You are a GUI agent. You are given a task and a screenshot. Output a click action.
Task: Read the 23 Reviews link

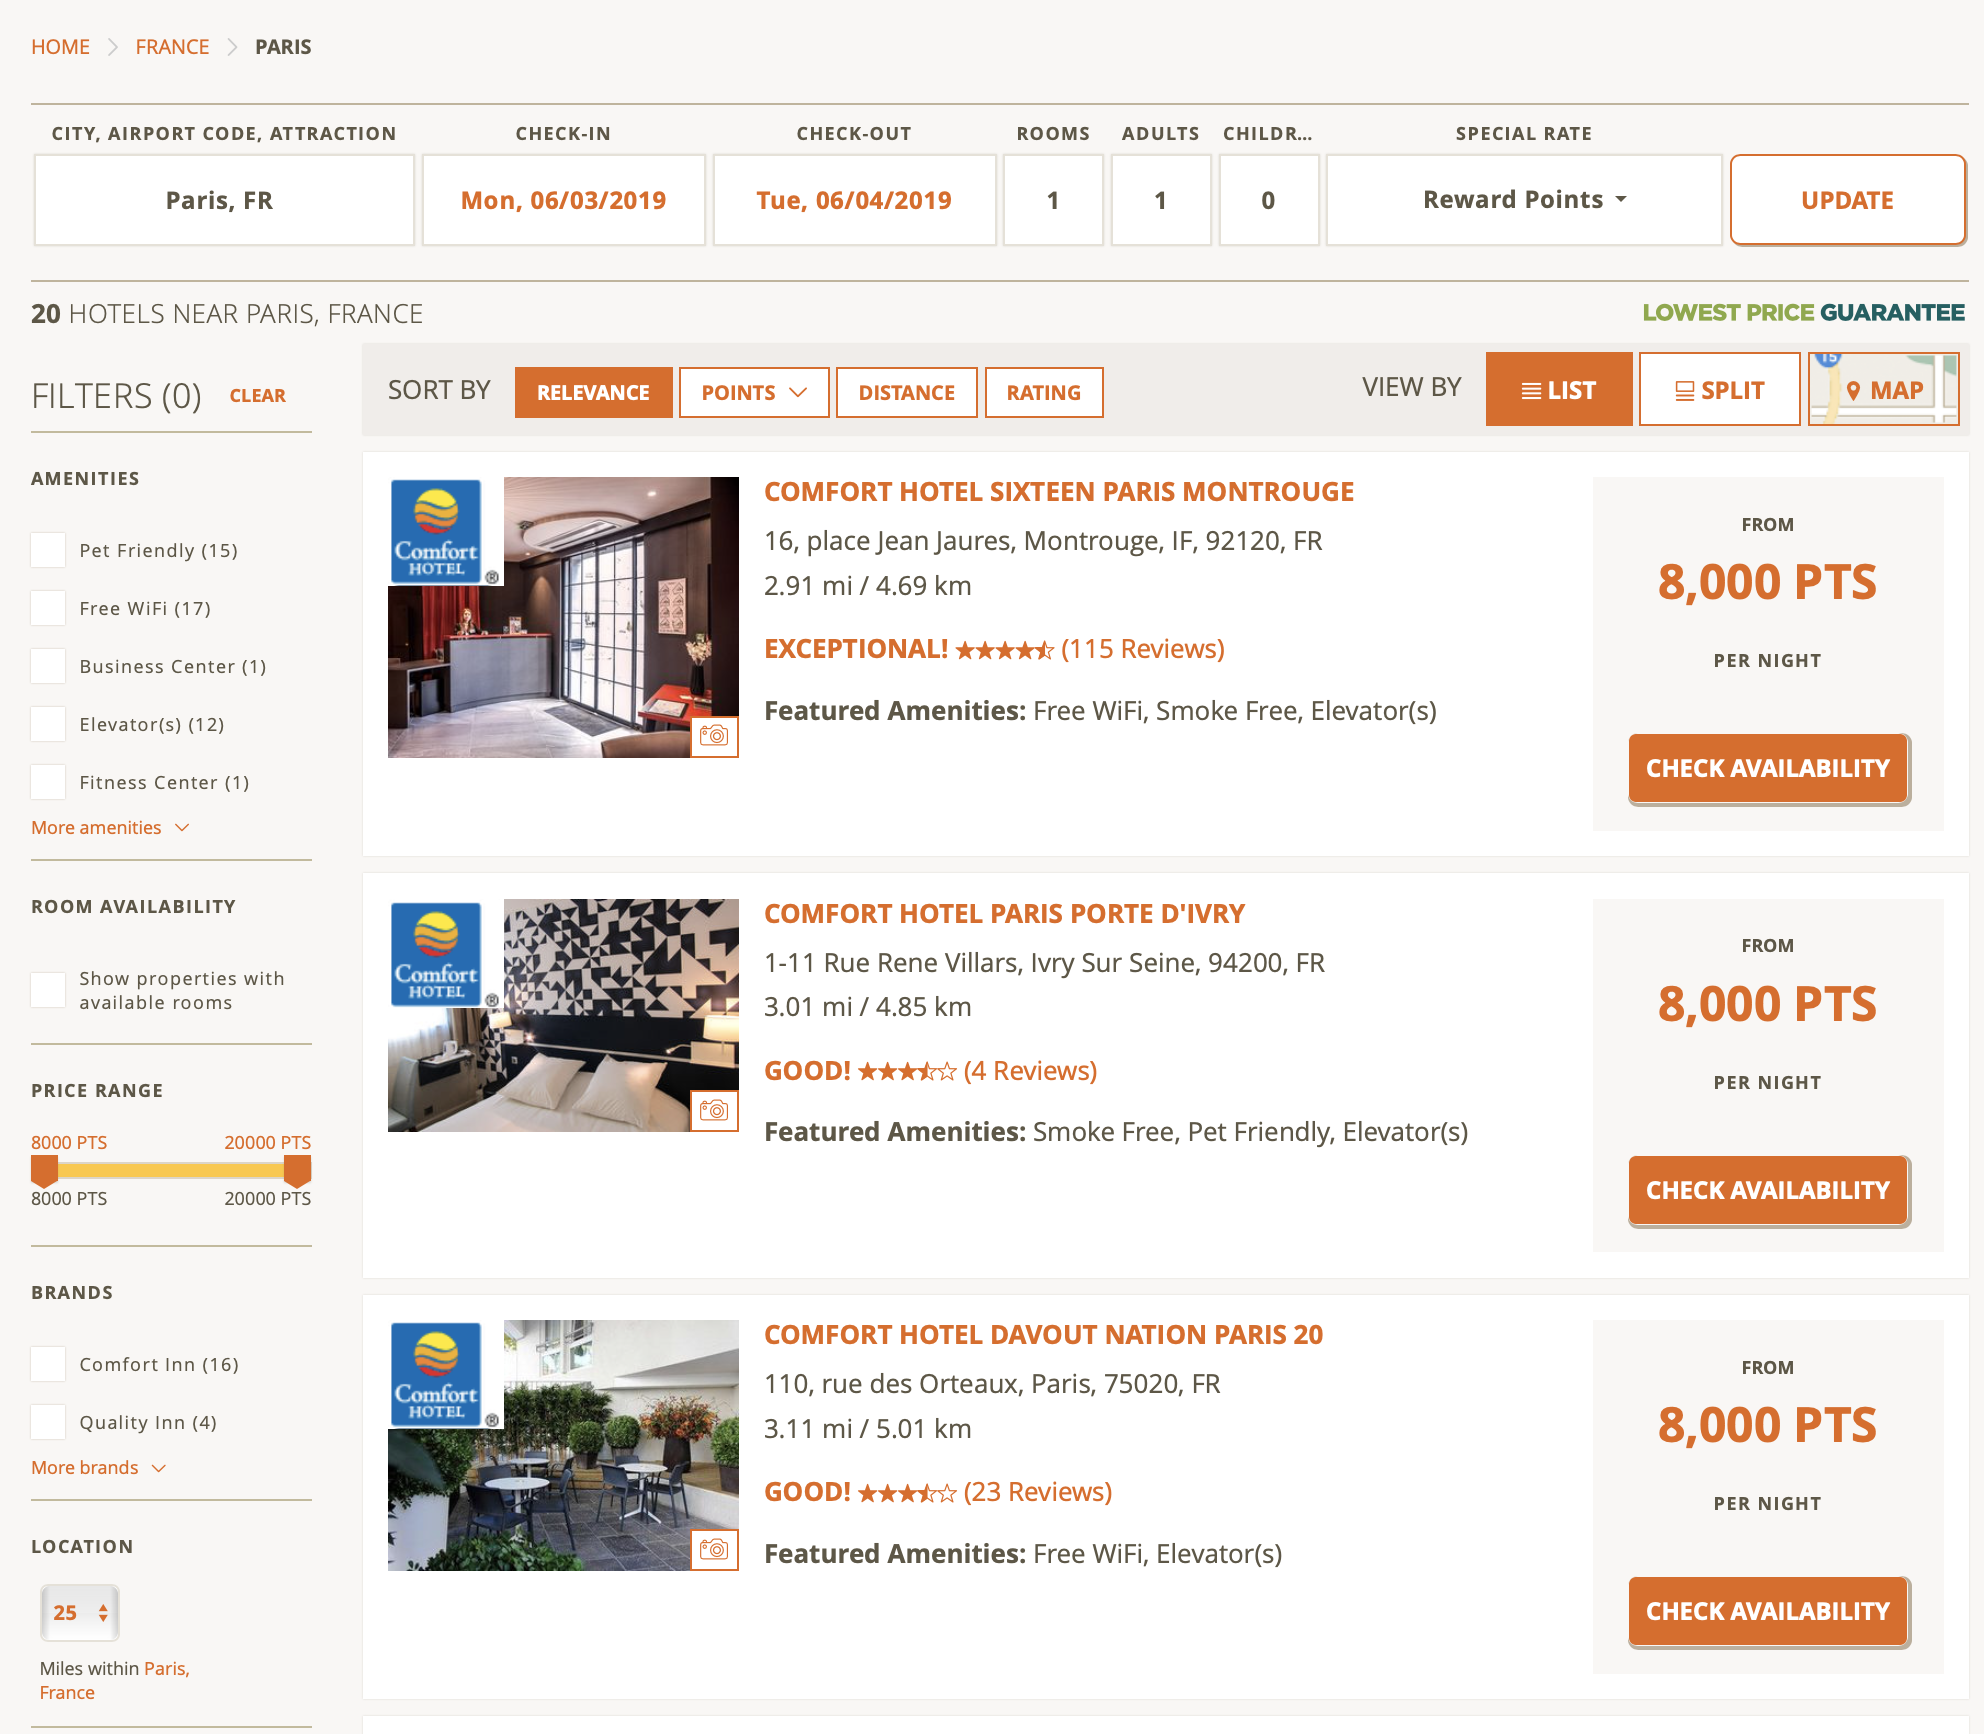tap(1038, 1492)
